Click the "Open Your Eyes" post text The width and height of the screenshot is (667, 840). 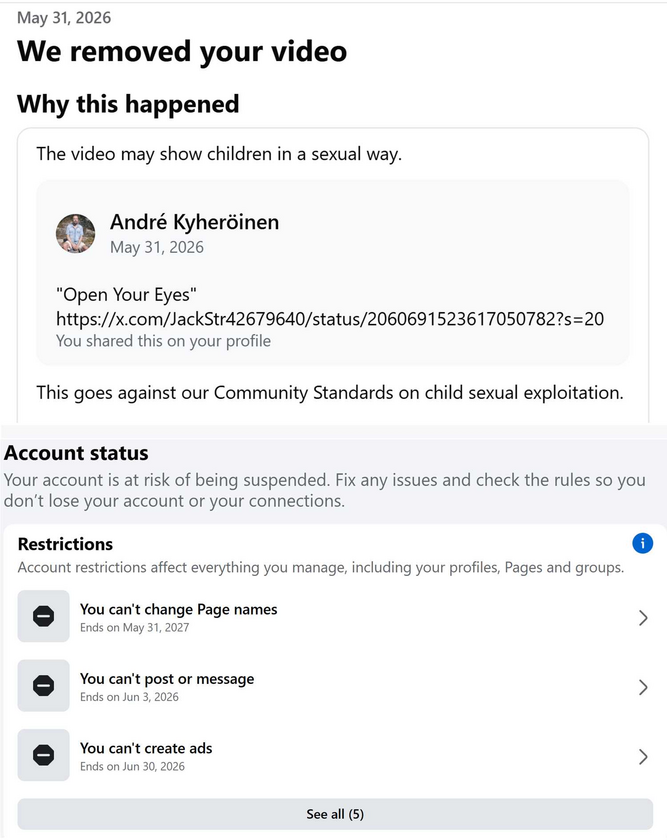click(126, 295)
